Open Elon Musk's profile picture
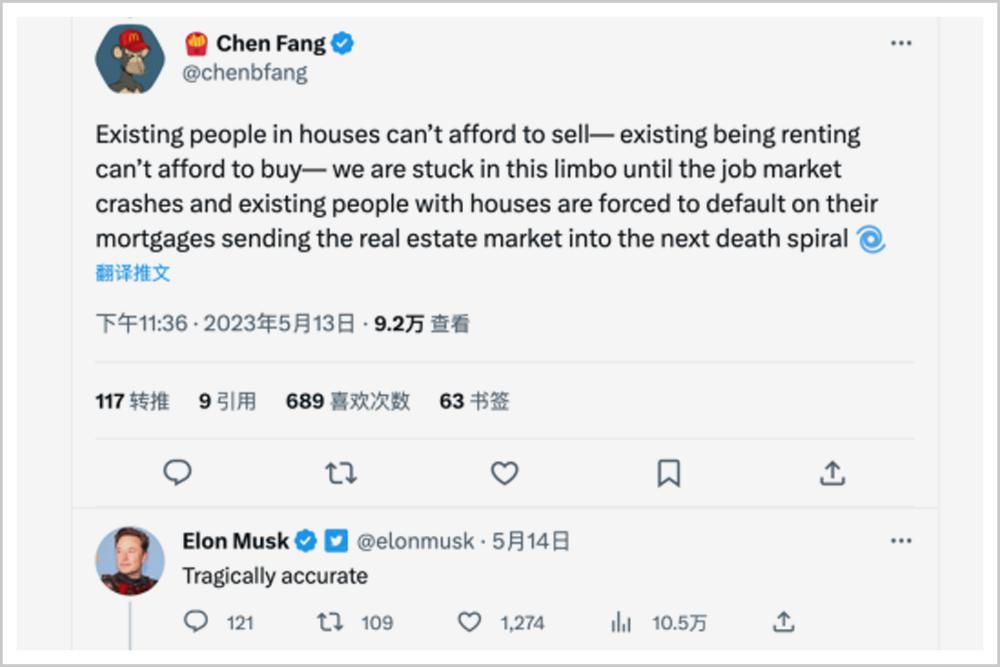The width and height of the screenshot is (1000, 667). pyautogui.click(x=129, y=561)
